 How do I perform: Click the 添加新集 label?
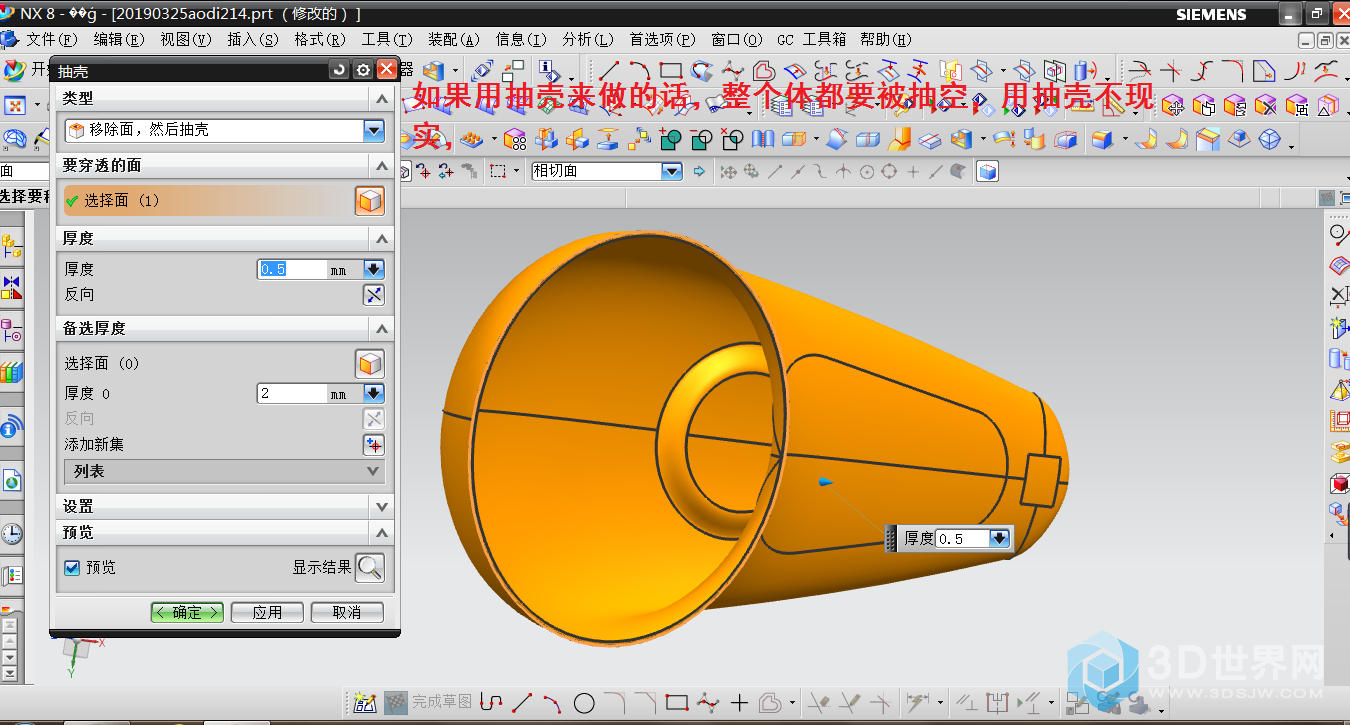(95, 444)
